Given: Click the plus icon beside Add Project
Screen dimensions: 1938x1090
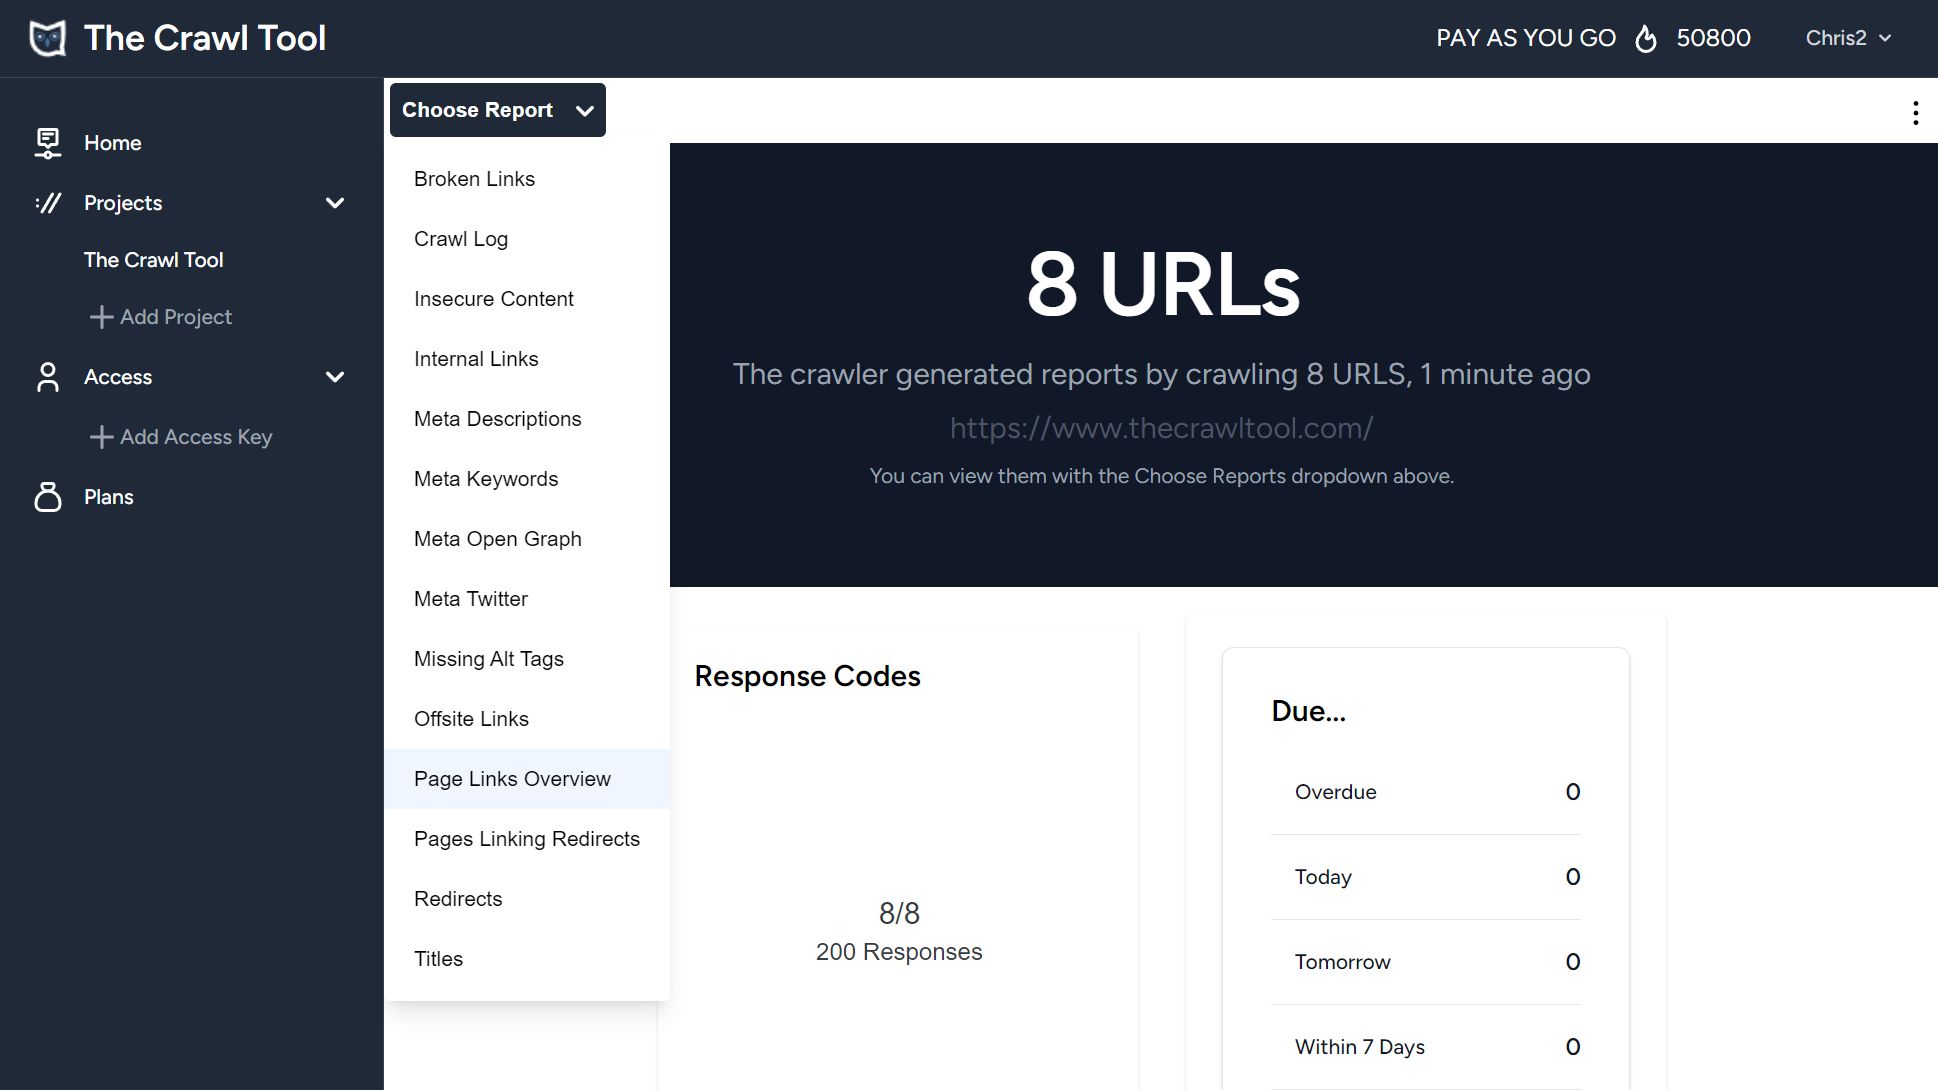Looking at the screenshot, I should pos(101,317).
